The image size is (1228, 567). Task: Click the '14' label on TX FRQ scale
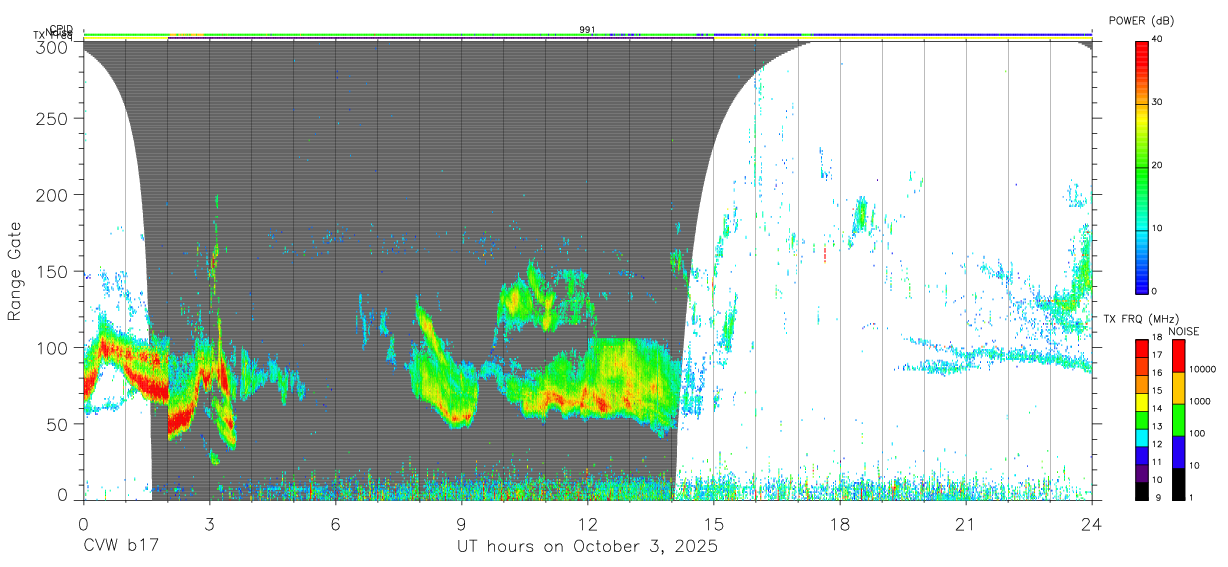(1157, 409)
